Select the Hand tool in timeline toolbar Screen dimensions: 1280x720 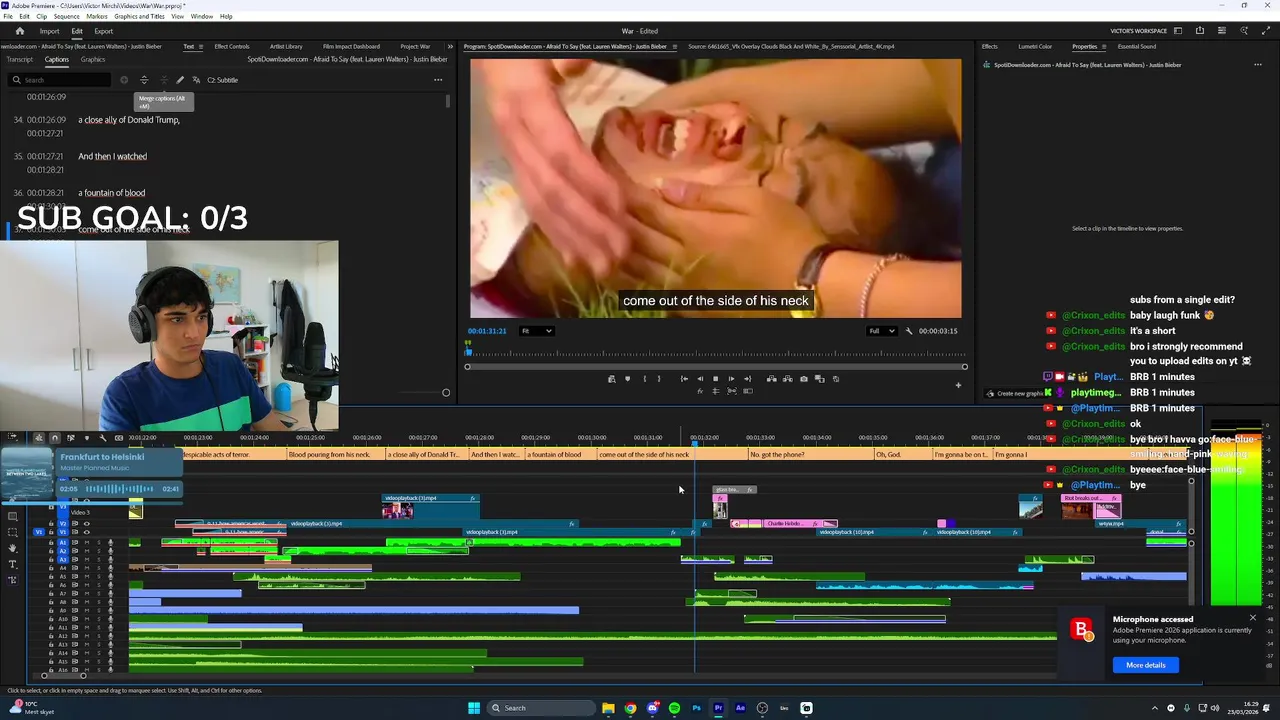click(x=13, y=548)
